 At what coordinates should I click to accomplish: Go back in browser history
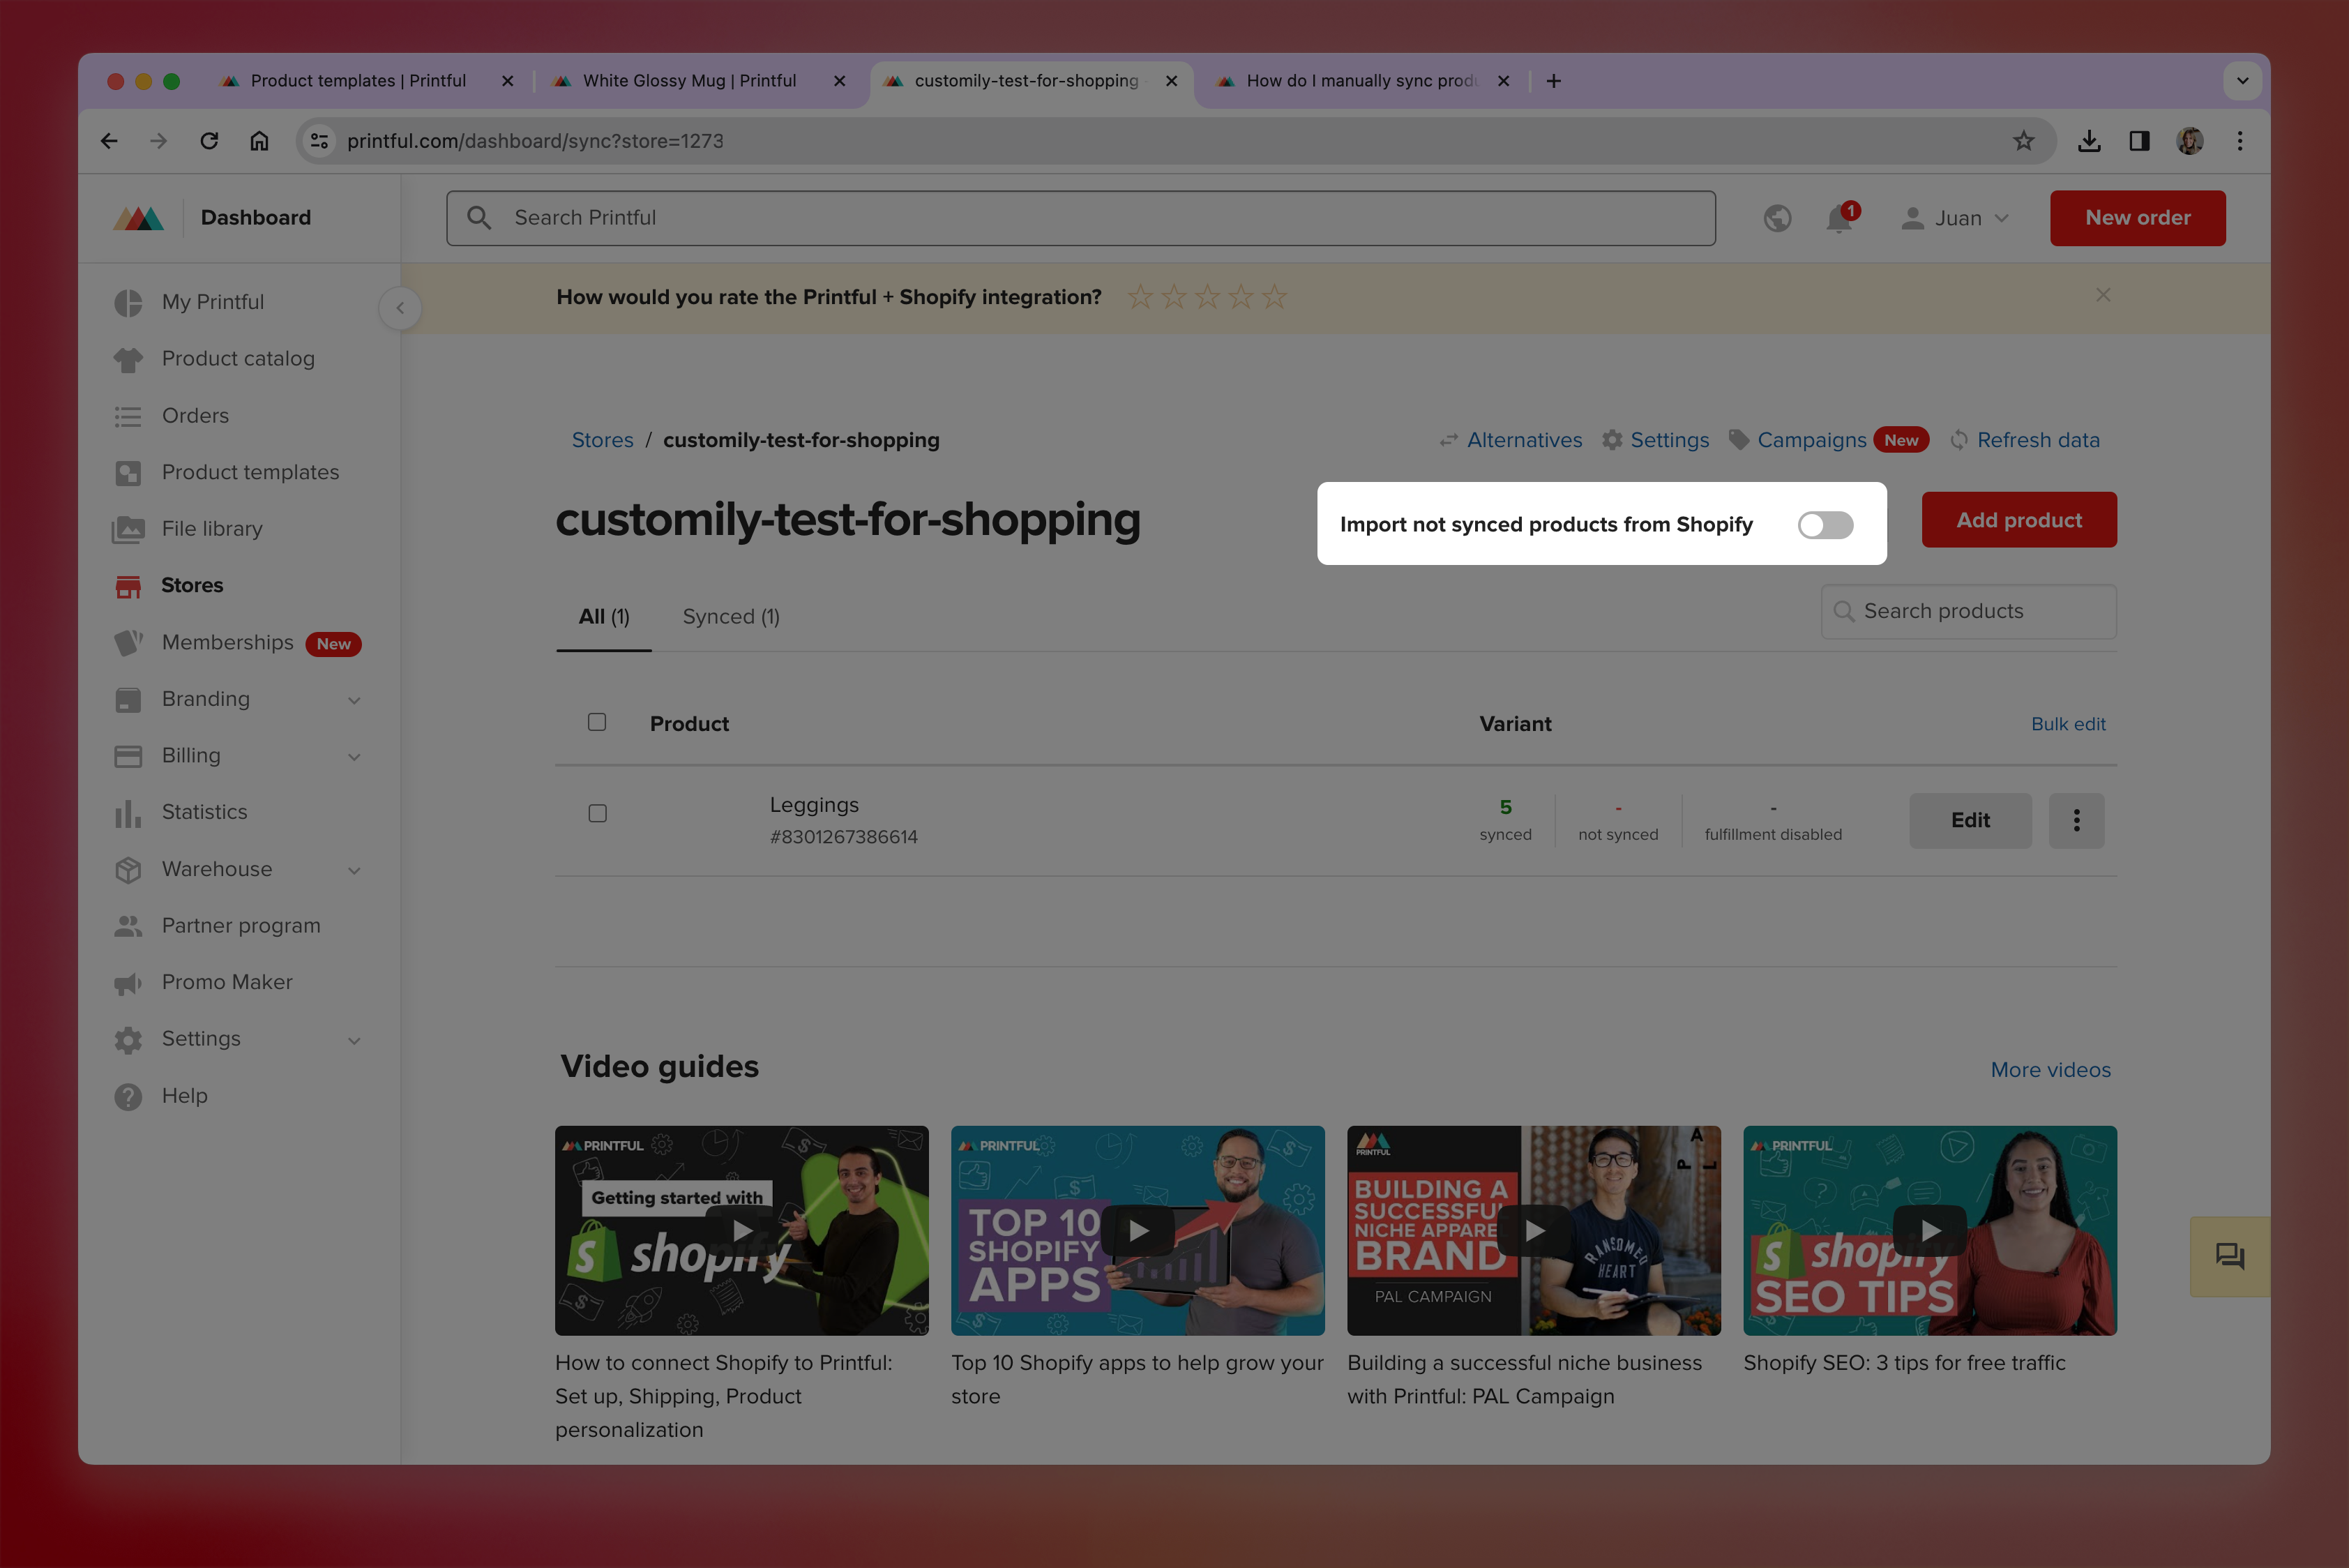(109, 141)
